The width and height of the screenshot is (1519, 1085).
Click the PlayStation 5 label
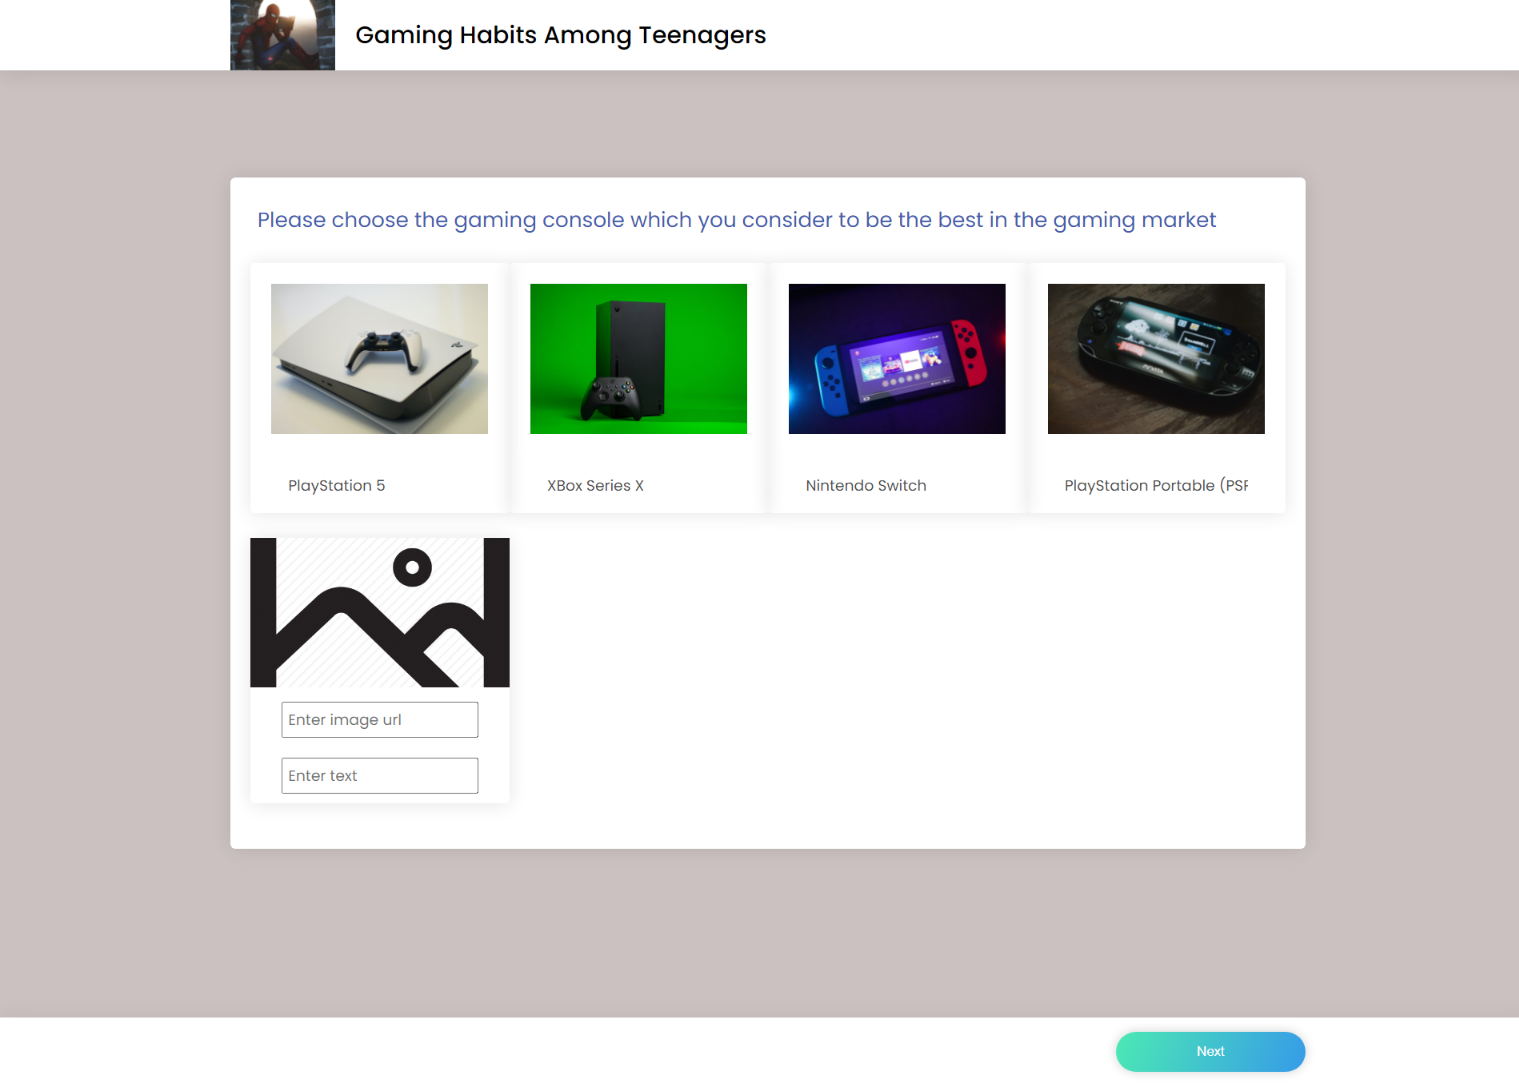coord(337,486)
